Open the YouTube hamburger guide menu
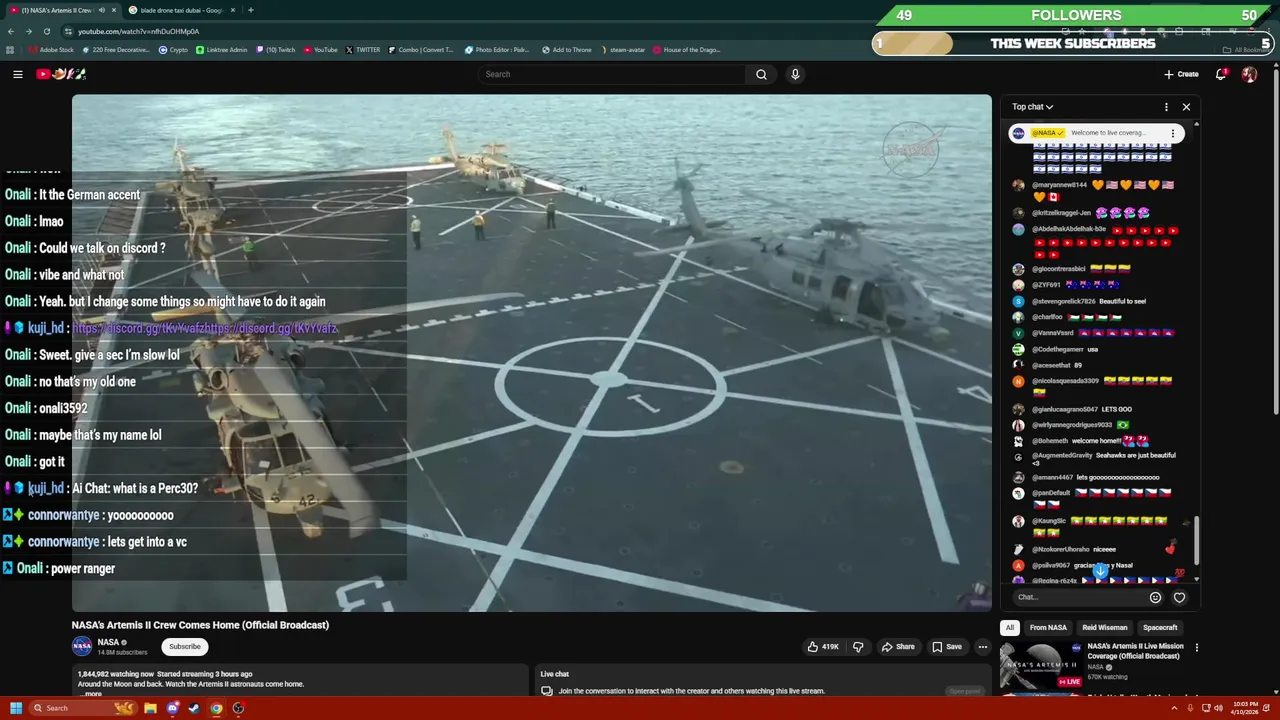Viewport: 1280px width, 720px height. (x=17, y=74)
